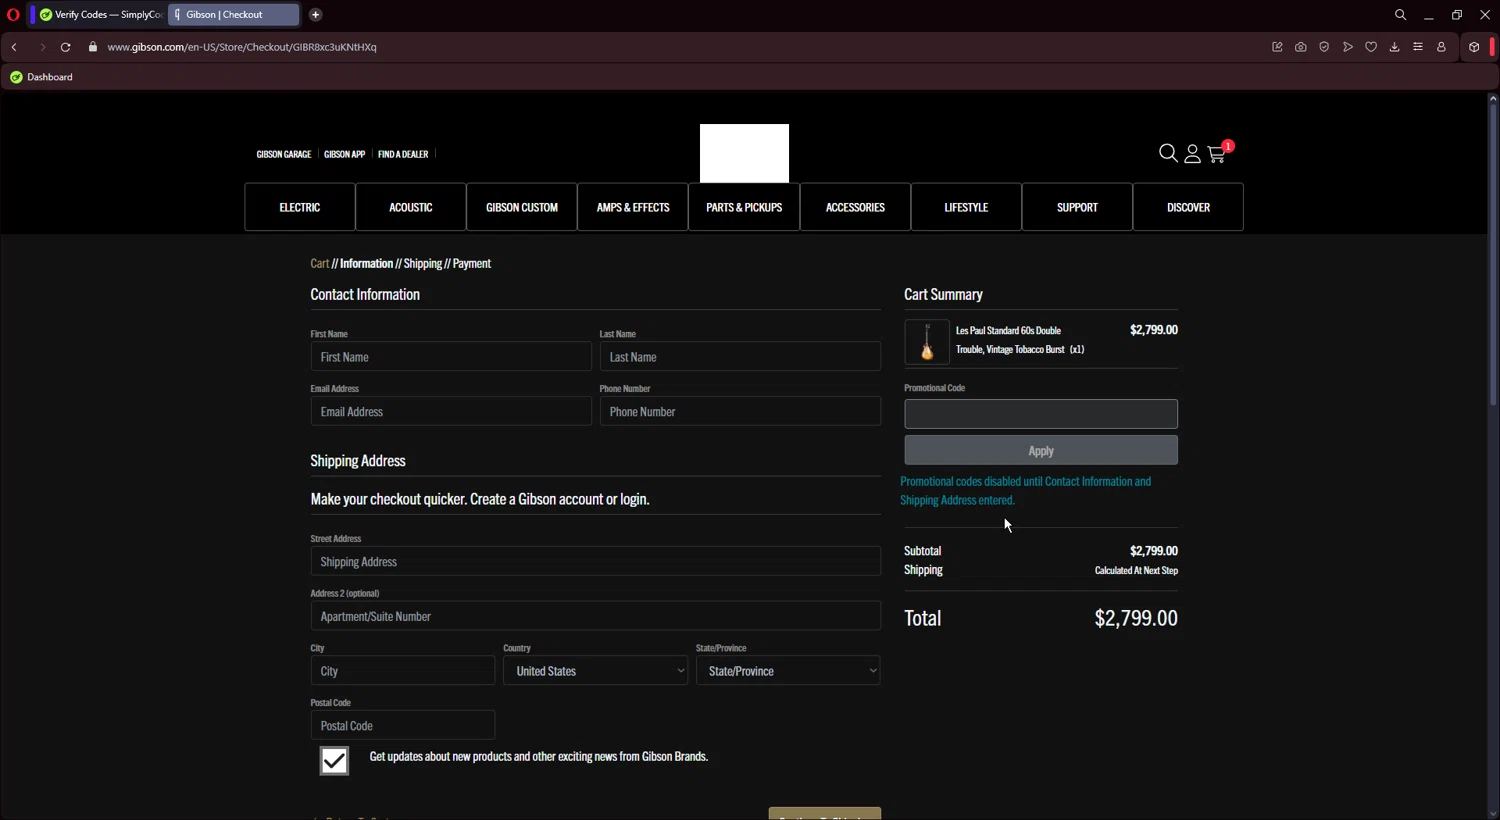
Task: Click the search tabs magnifier in title bar
Action: click(x=1400, y=15)
